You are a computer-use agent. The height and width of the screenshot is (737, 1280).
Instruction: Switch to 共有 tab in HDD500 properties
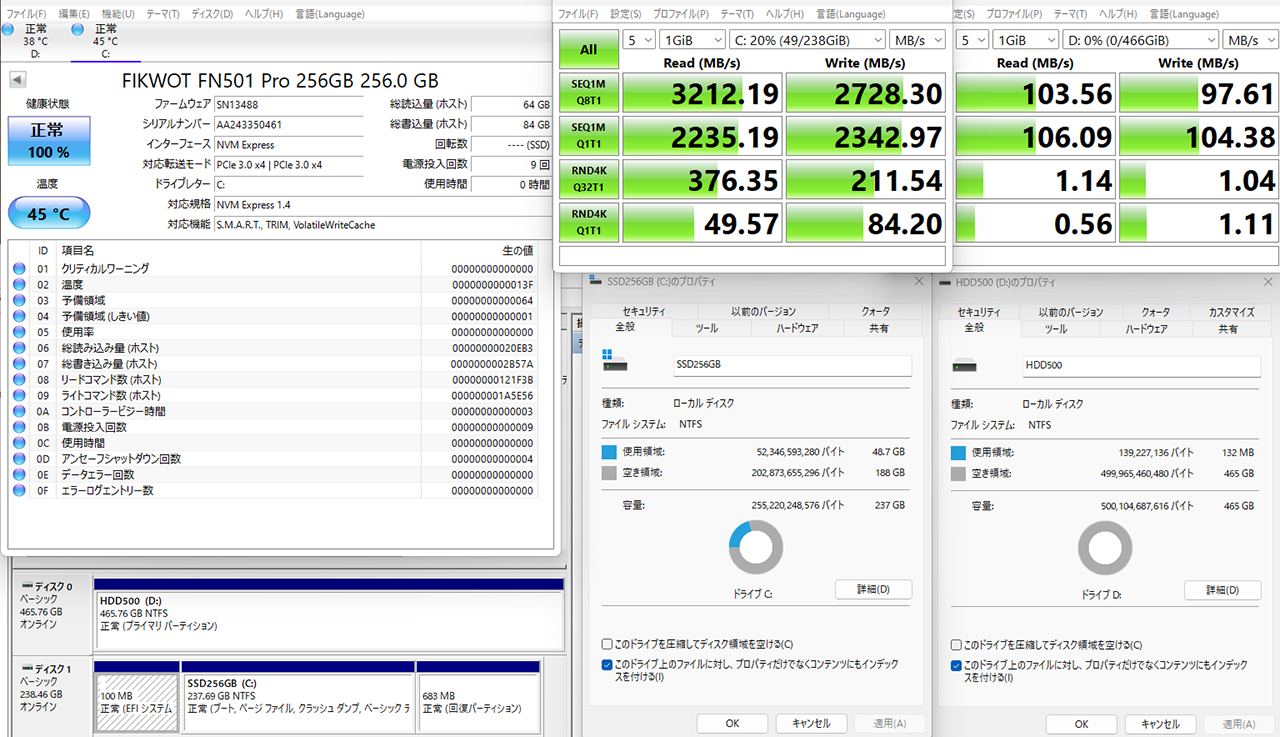[x=1228, y=328]
